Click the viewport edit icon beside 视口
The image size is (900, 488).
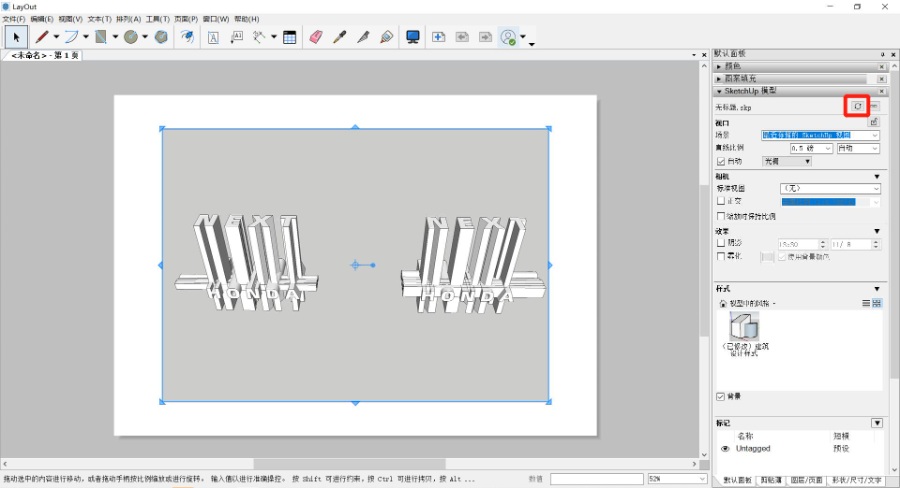click(x=874, y=122)
